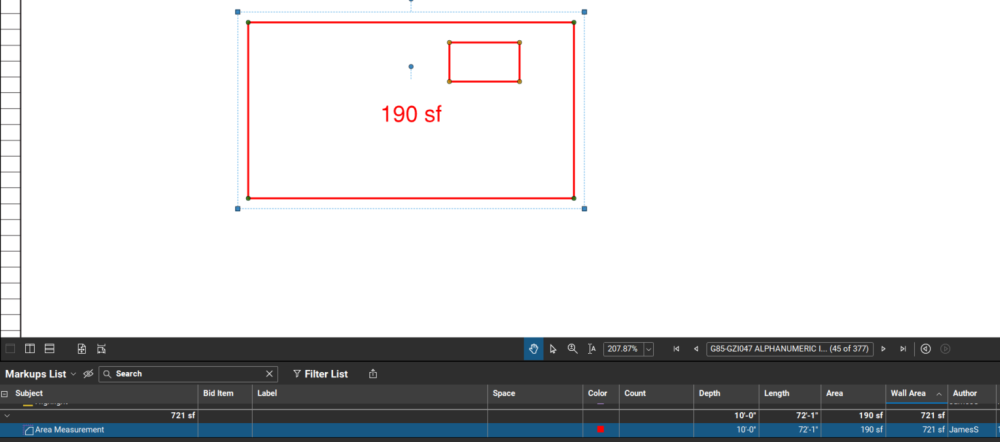This screenshot has width=1000, height=442.
Task: Go to the previous page
Action: coord(696,349)
